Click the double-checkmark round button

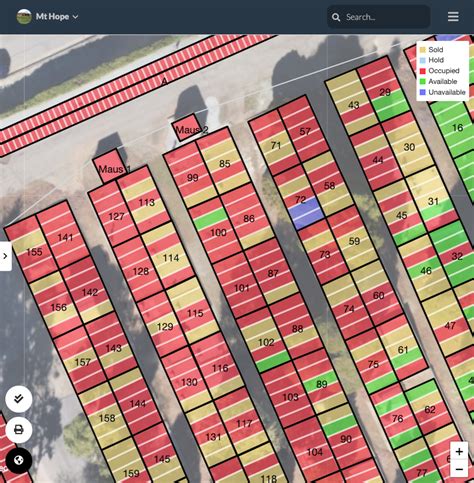pos(19,399)
